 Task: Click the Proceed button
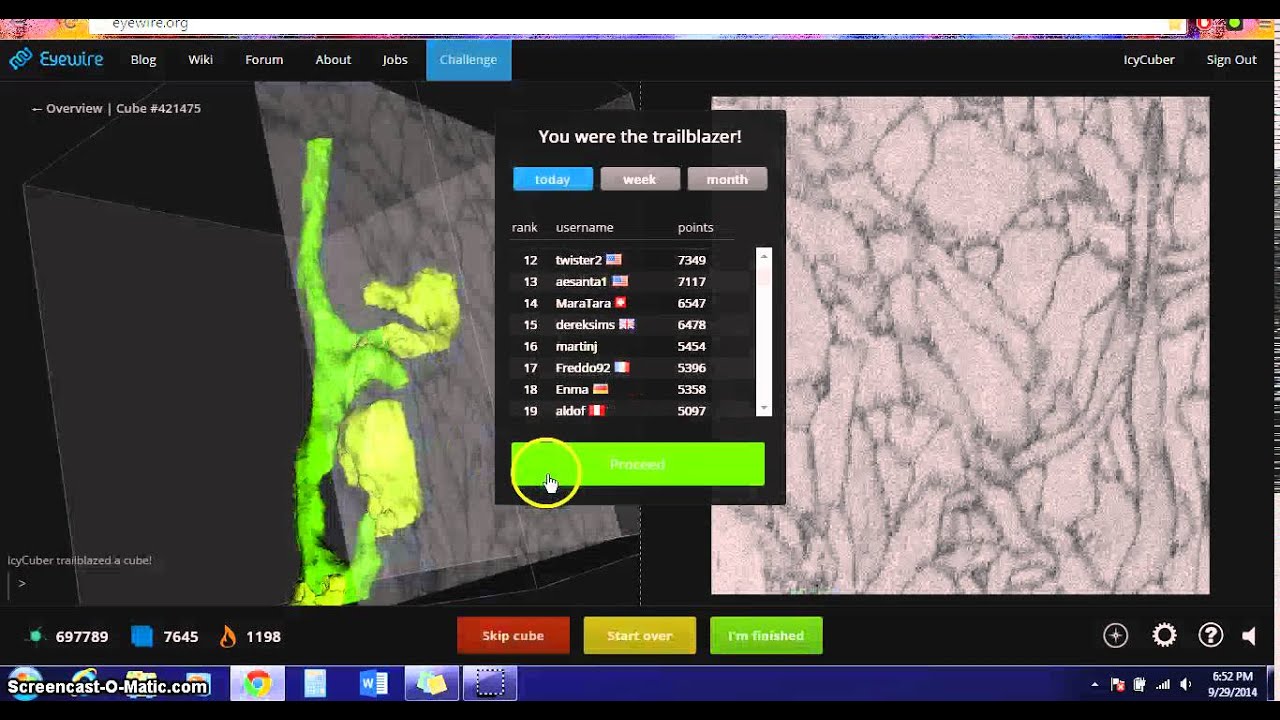click(x=638, y=464)
